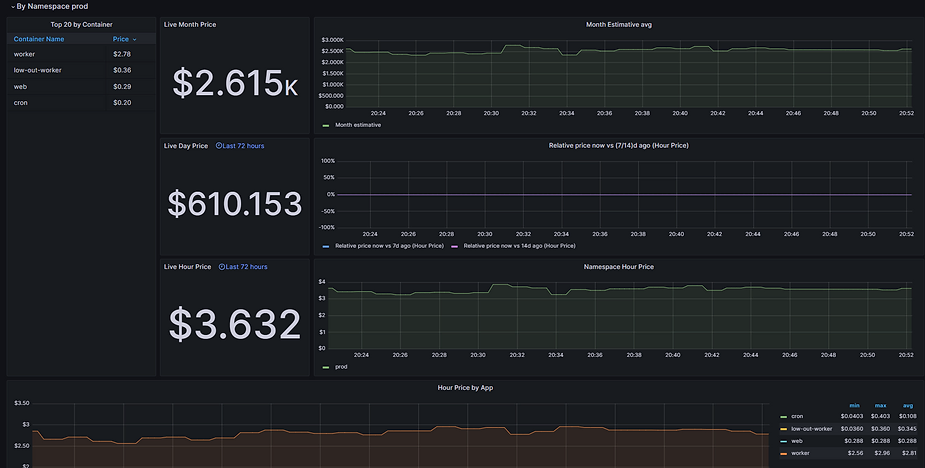Viewport: 925px width, 468px height.
Task: Open Live Day Price Last 72 hours override
Action: pos(240,146)
